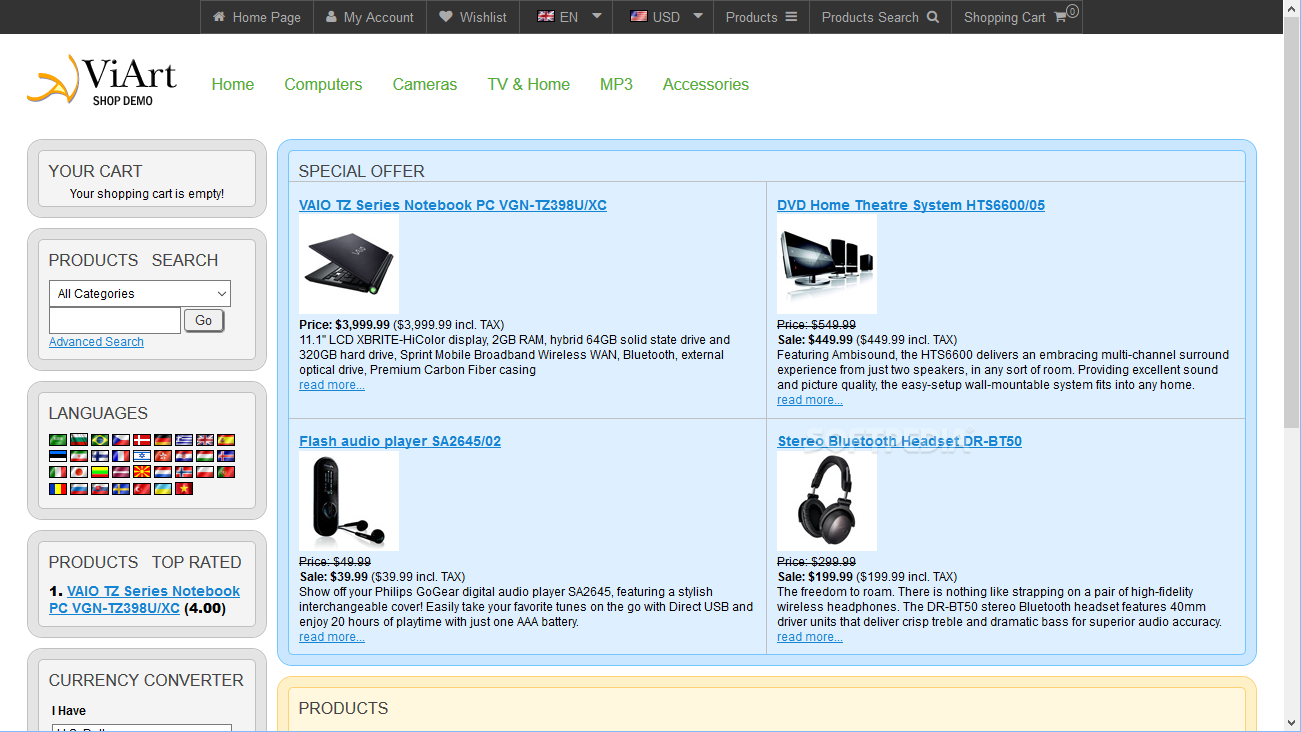Select the Norwegian flag language

tap(184, 472)
